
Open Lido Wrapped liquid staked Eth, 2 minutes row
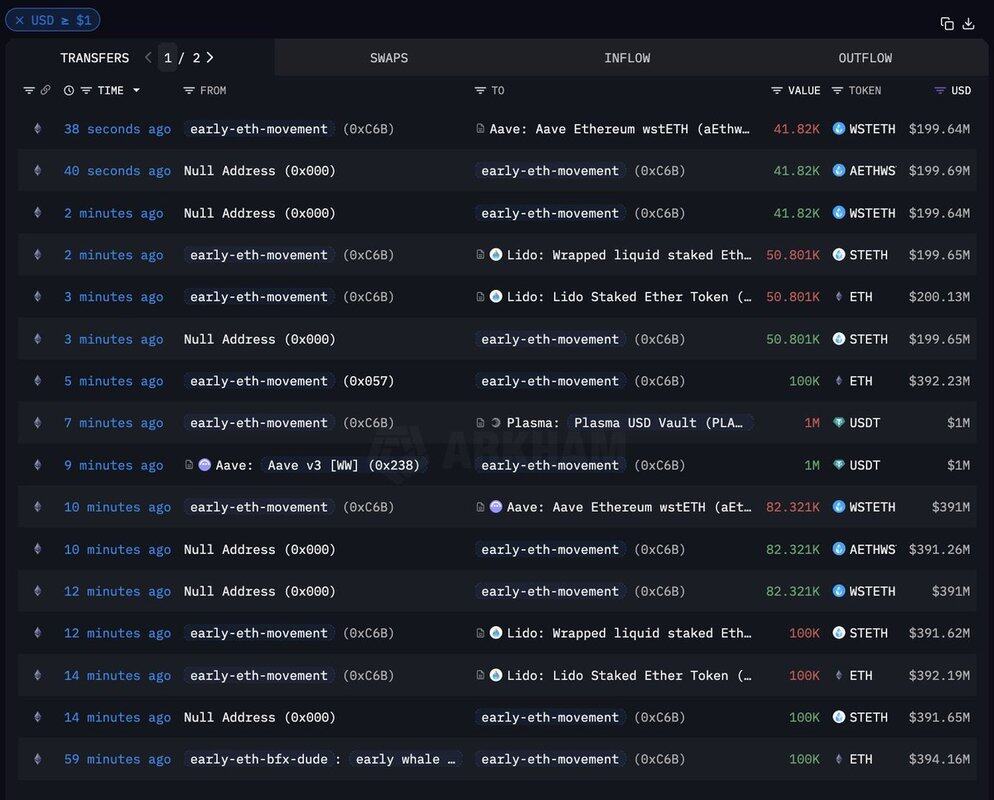[629, 255]
